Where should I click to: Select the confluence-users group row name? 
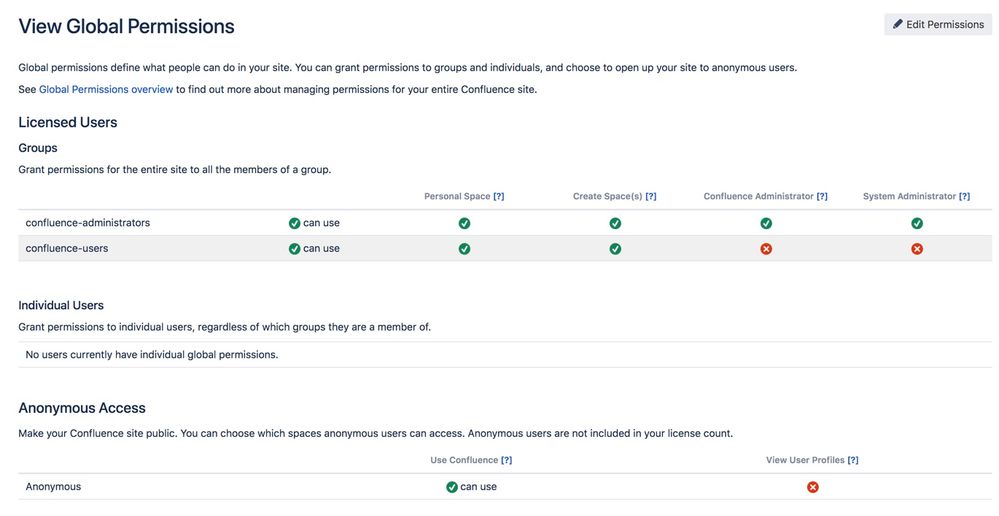coord(67,249)
